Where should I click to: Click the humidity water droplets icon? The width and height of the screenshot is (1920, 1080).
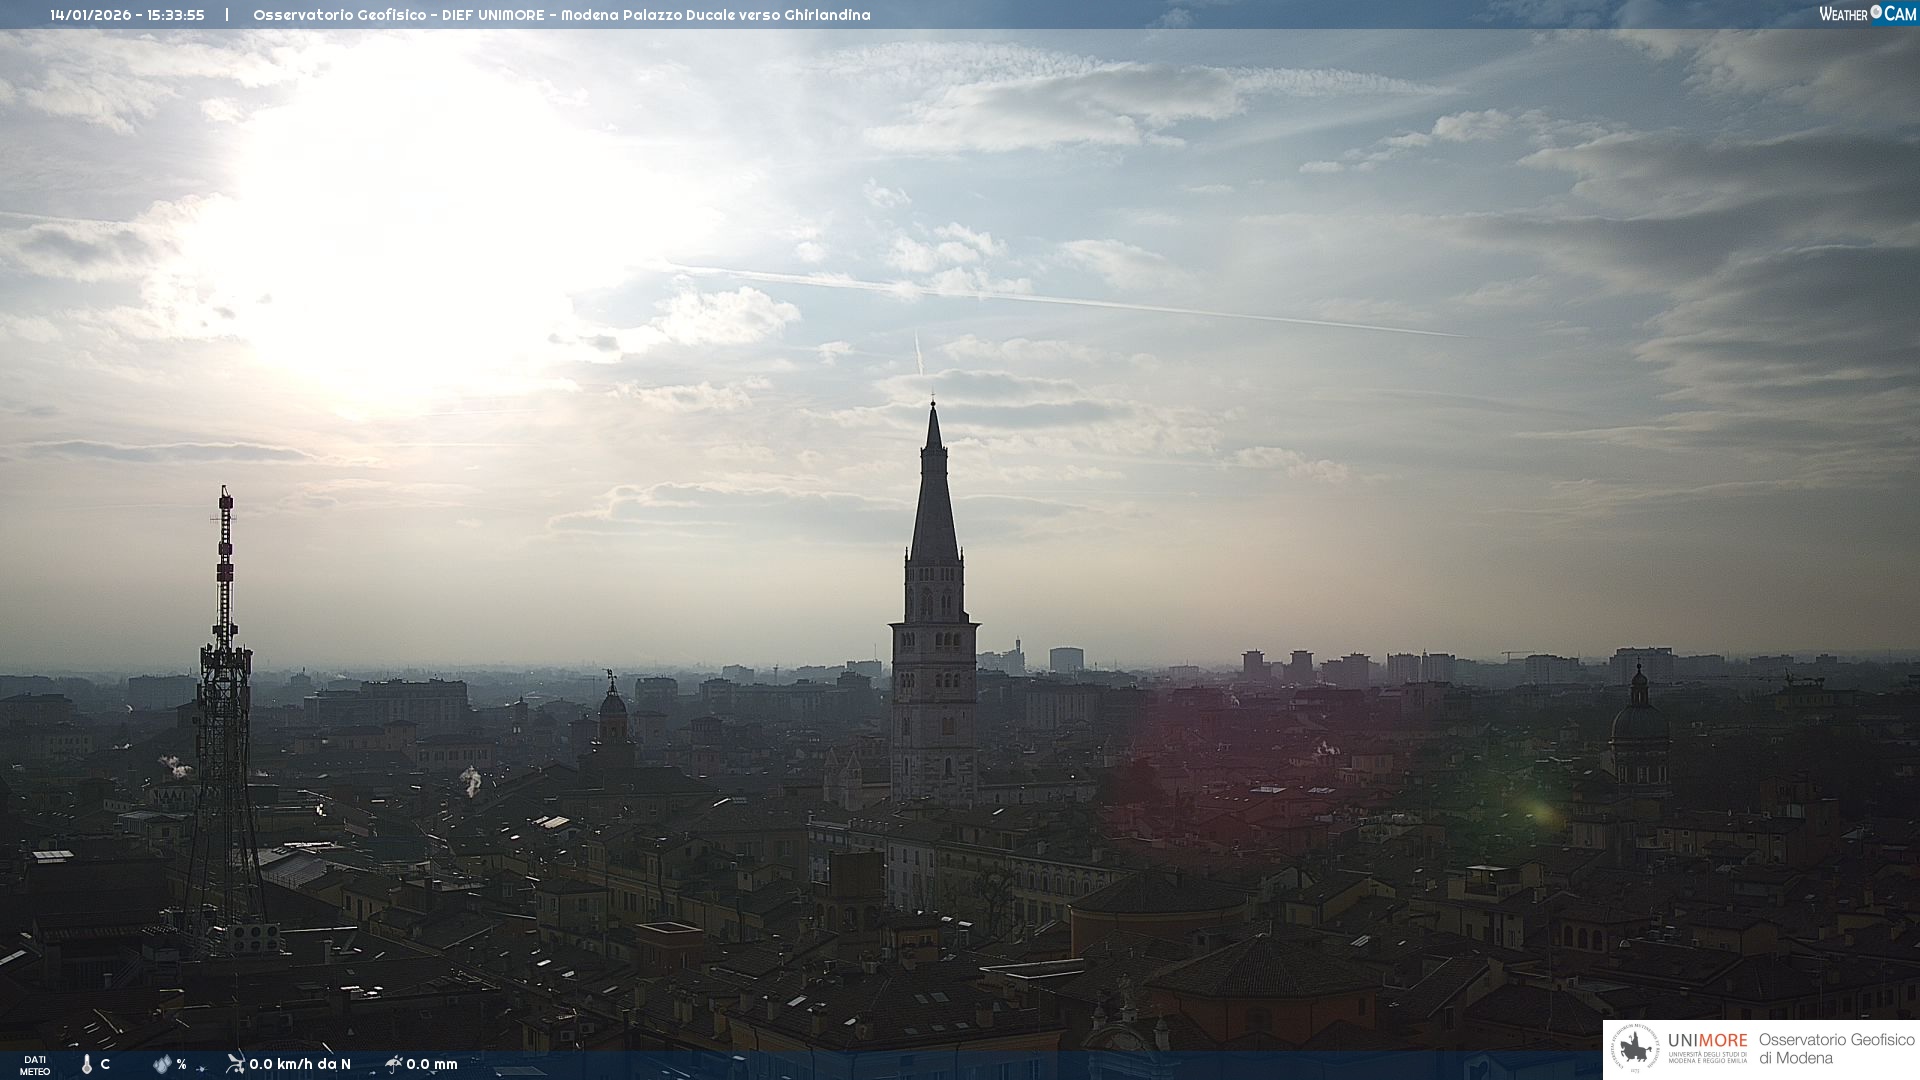pos(162,1065)
